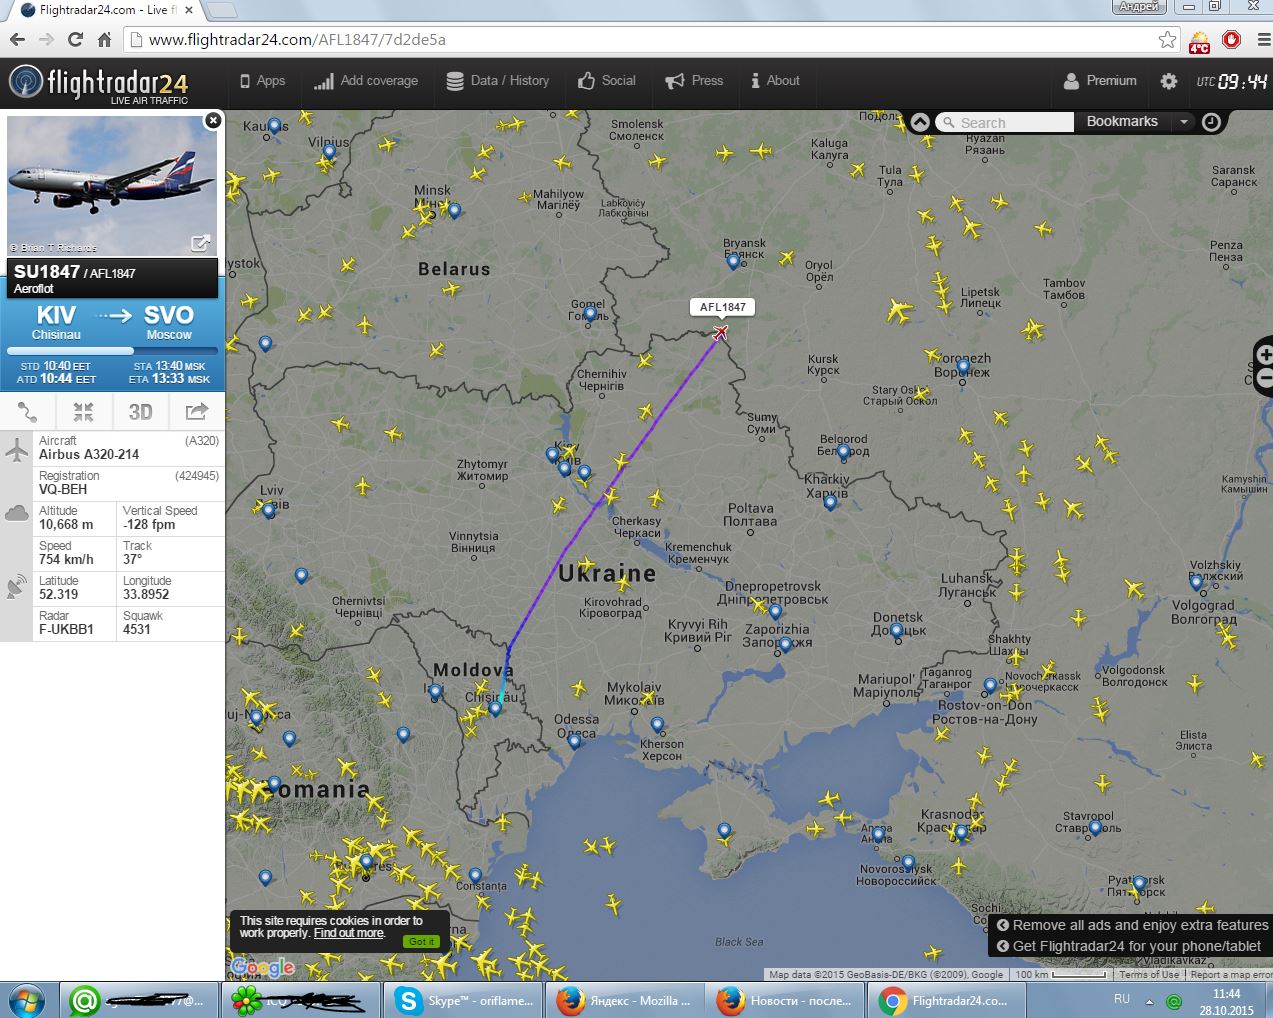Screen dimensions: 1273x1018
Task: Click the center-on-aircraft arrows icon
Action: coord(83,412)
